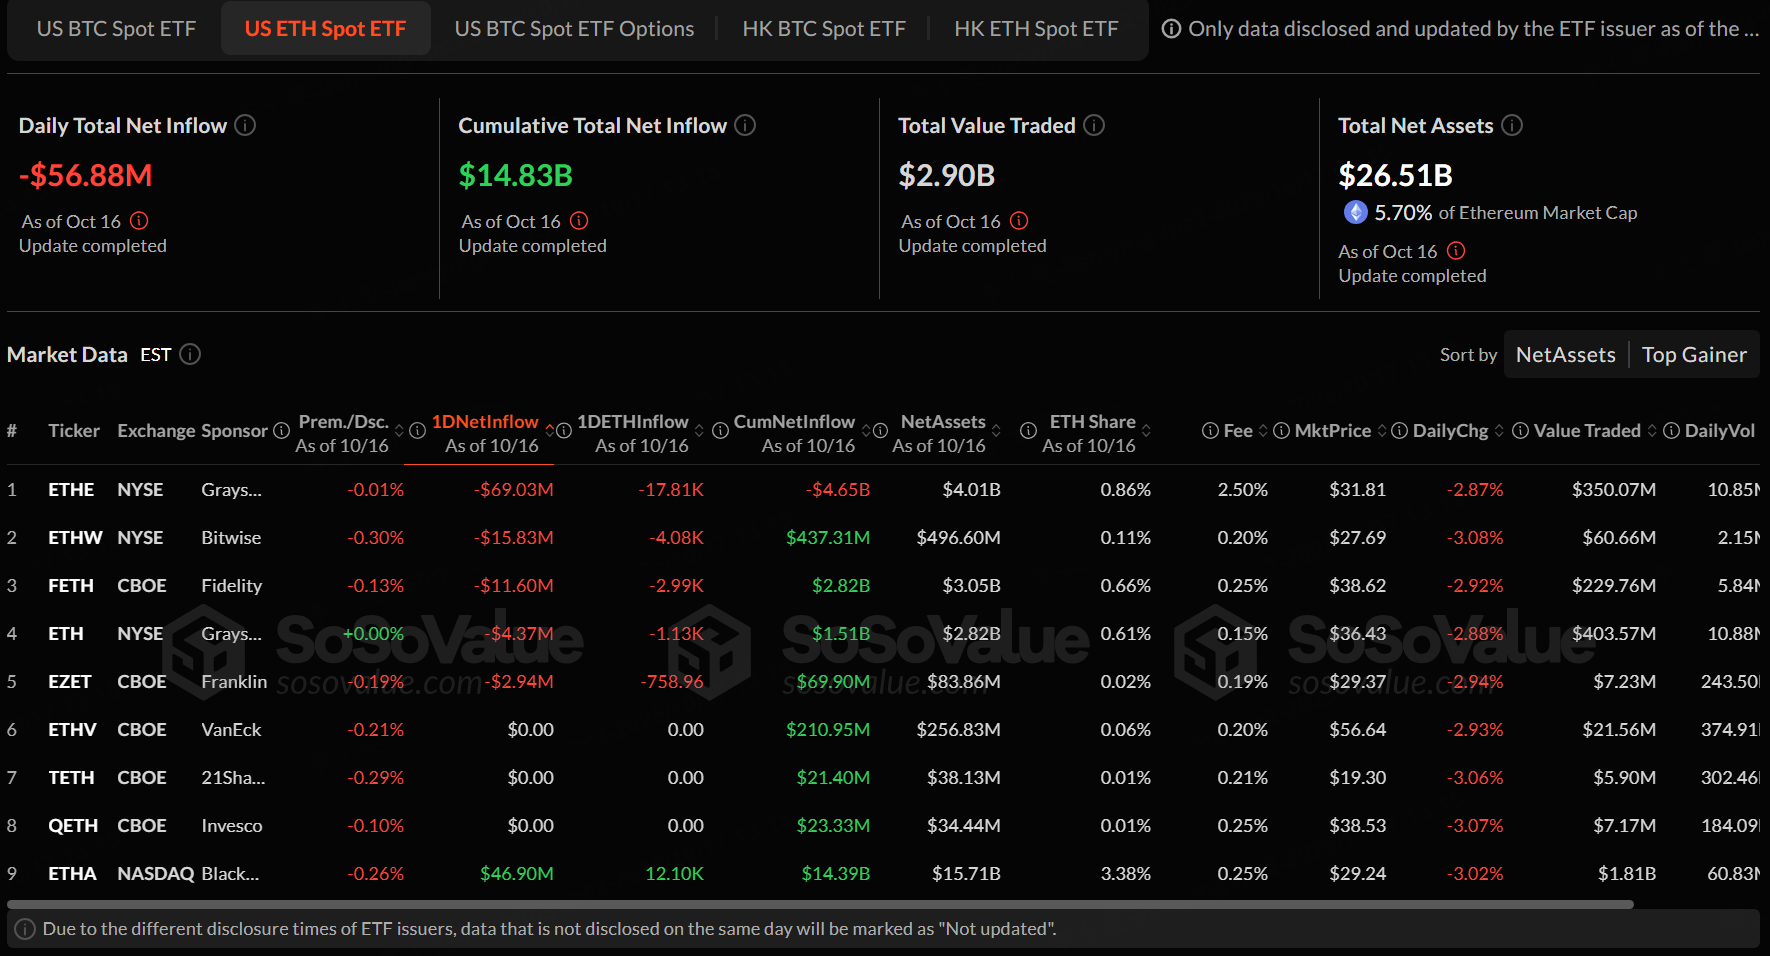Open the ETHE ticker row link
Image resolution: width=1770 pixels, height=956 pixels.
[71, 490]
